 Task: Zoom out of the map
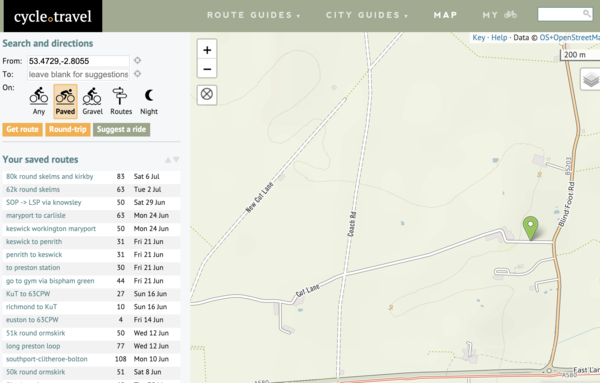pos(207,69)
